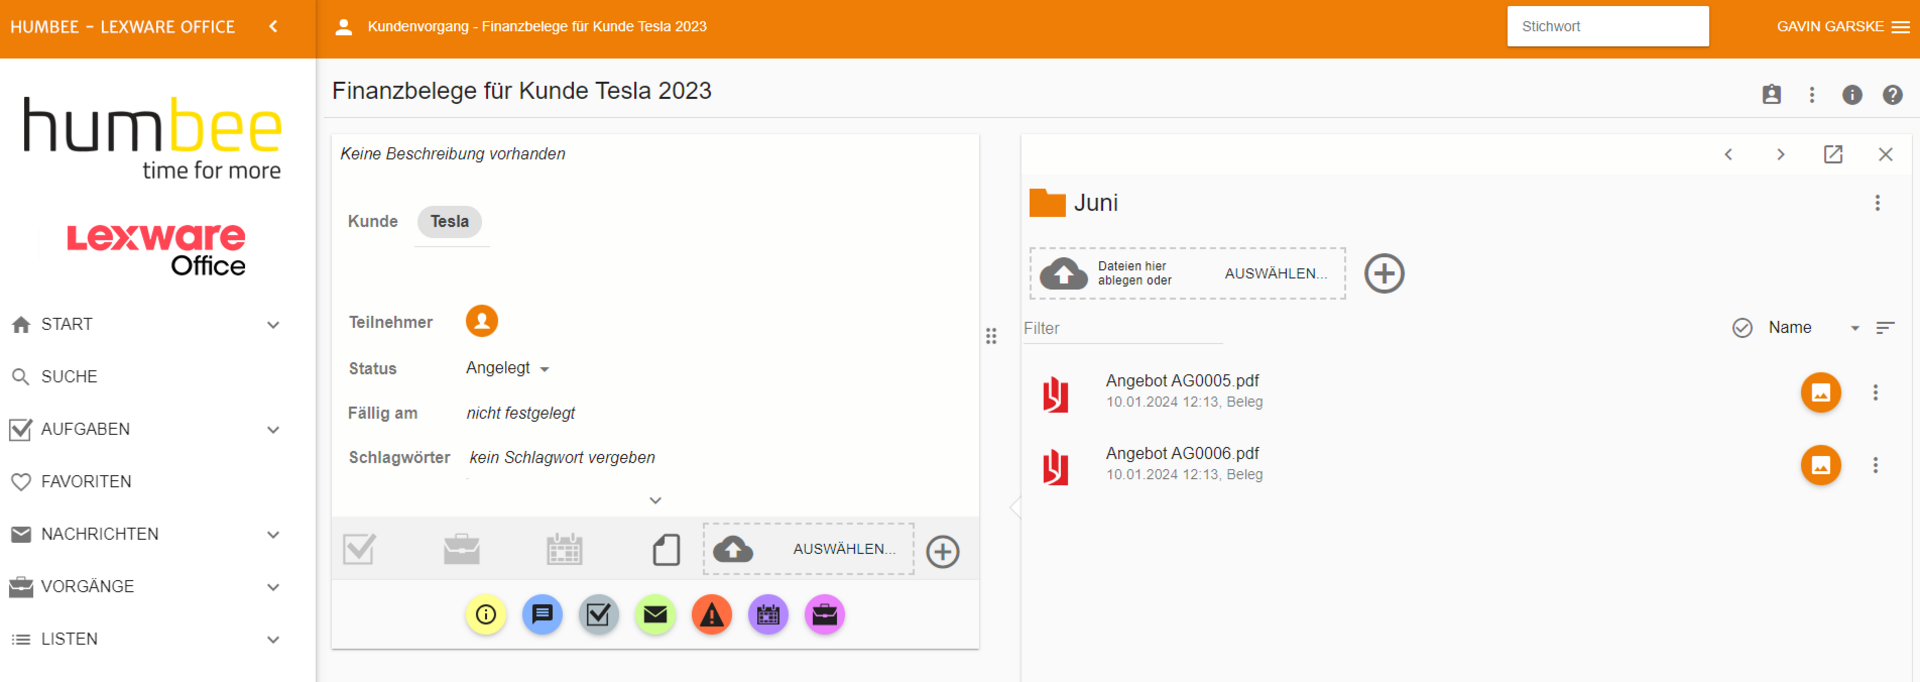Toggle select-all checkmark beside Name
Image resolution: width=1920 pixels, height=682 pixels.
coord(1742,328)
